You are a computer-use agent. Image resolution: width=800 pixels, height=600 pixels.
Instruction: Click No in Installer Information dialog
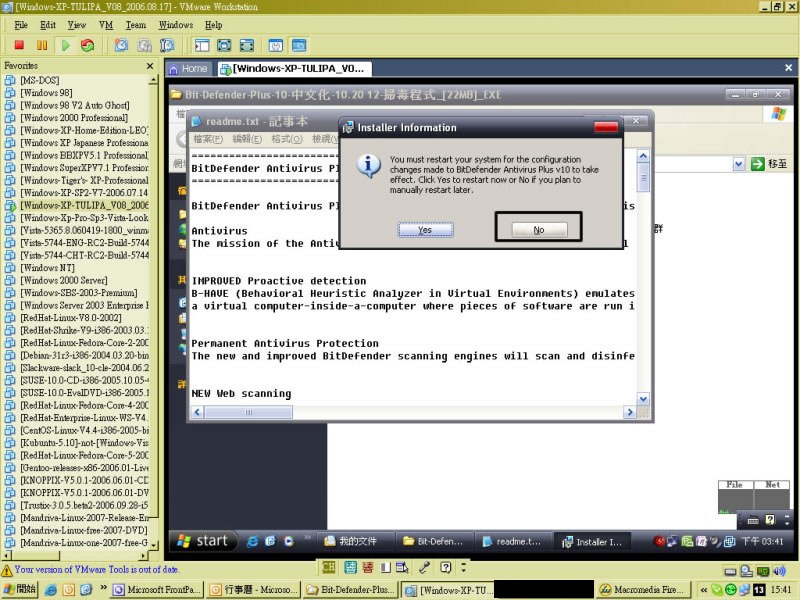(x=539, y=230)
